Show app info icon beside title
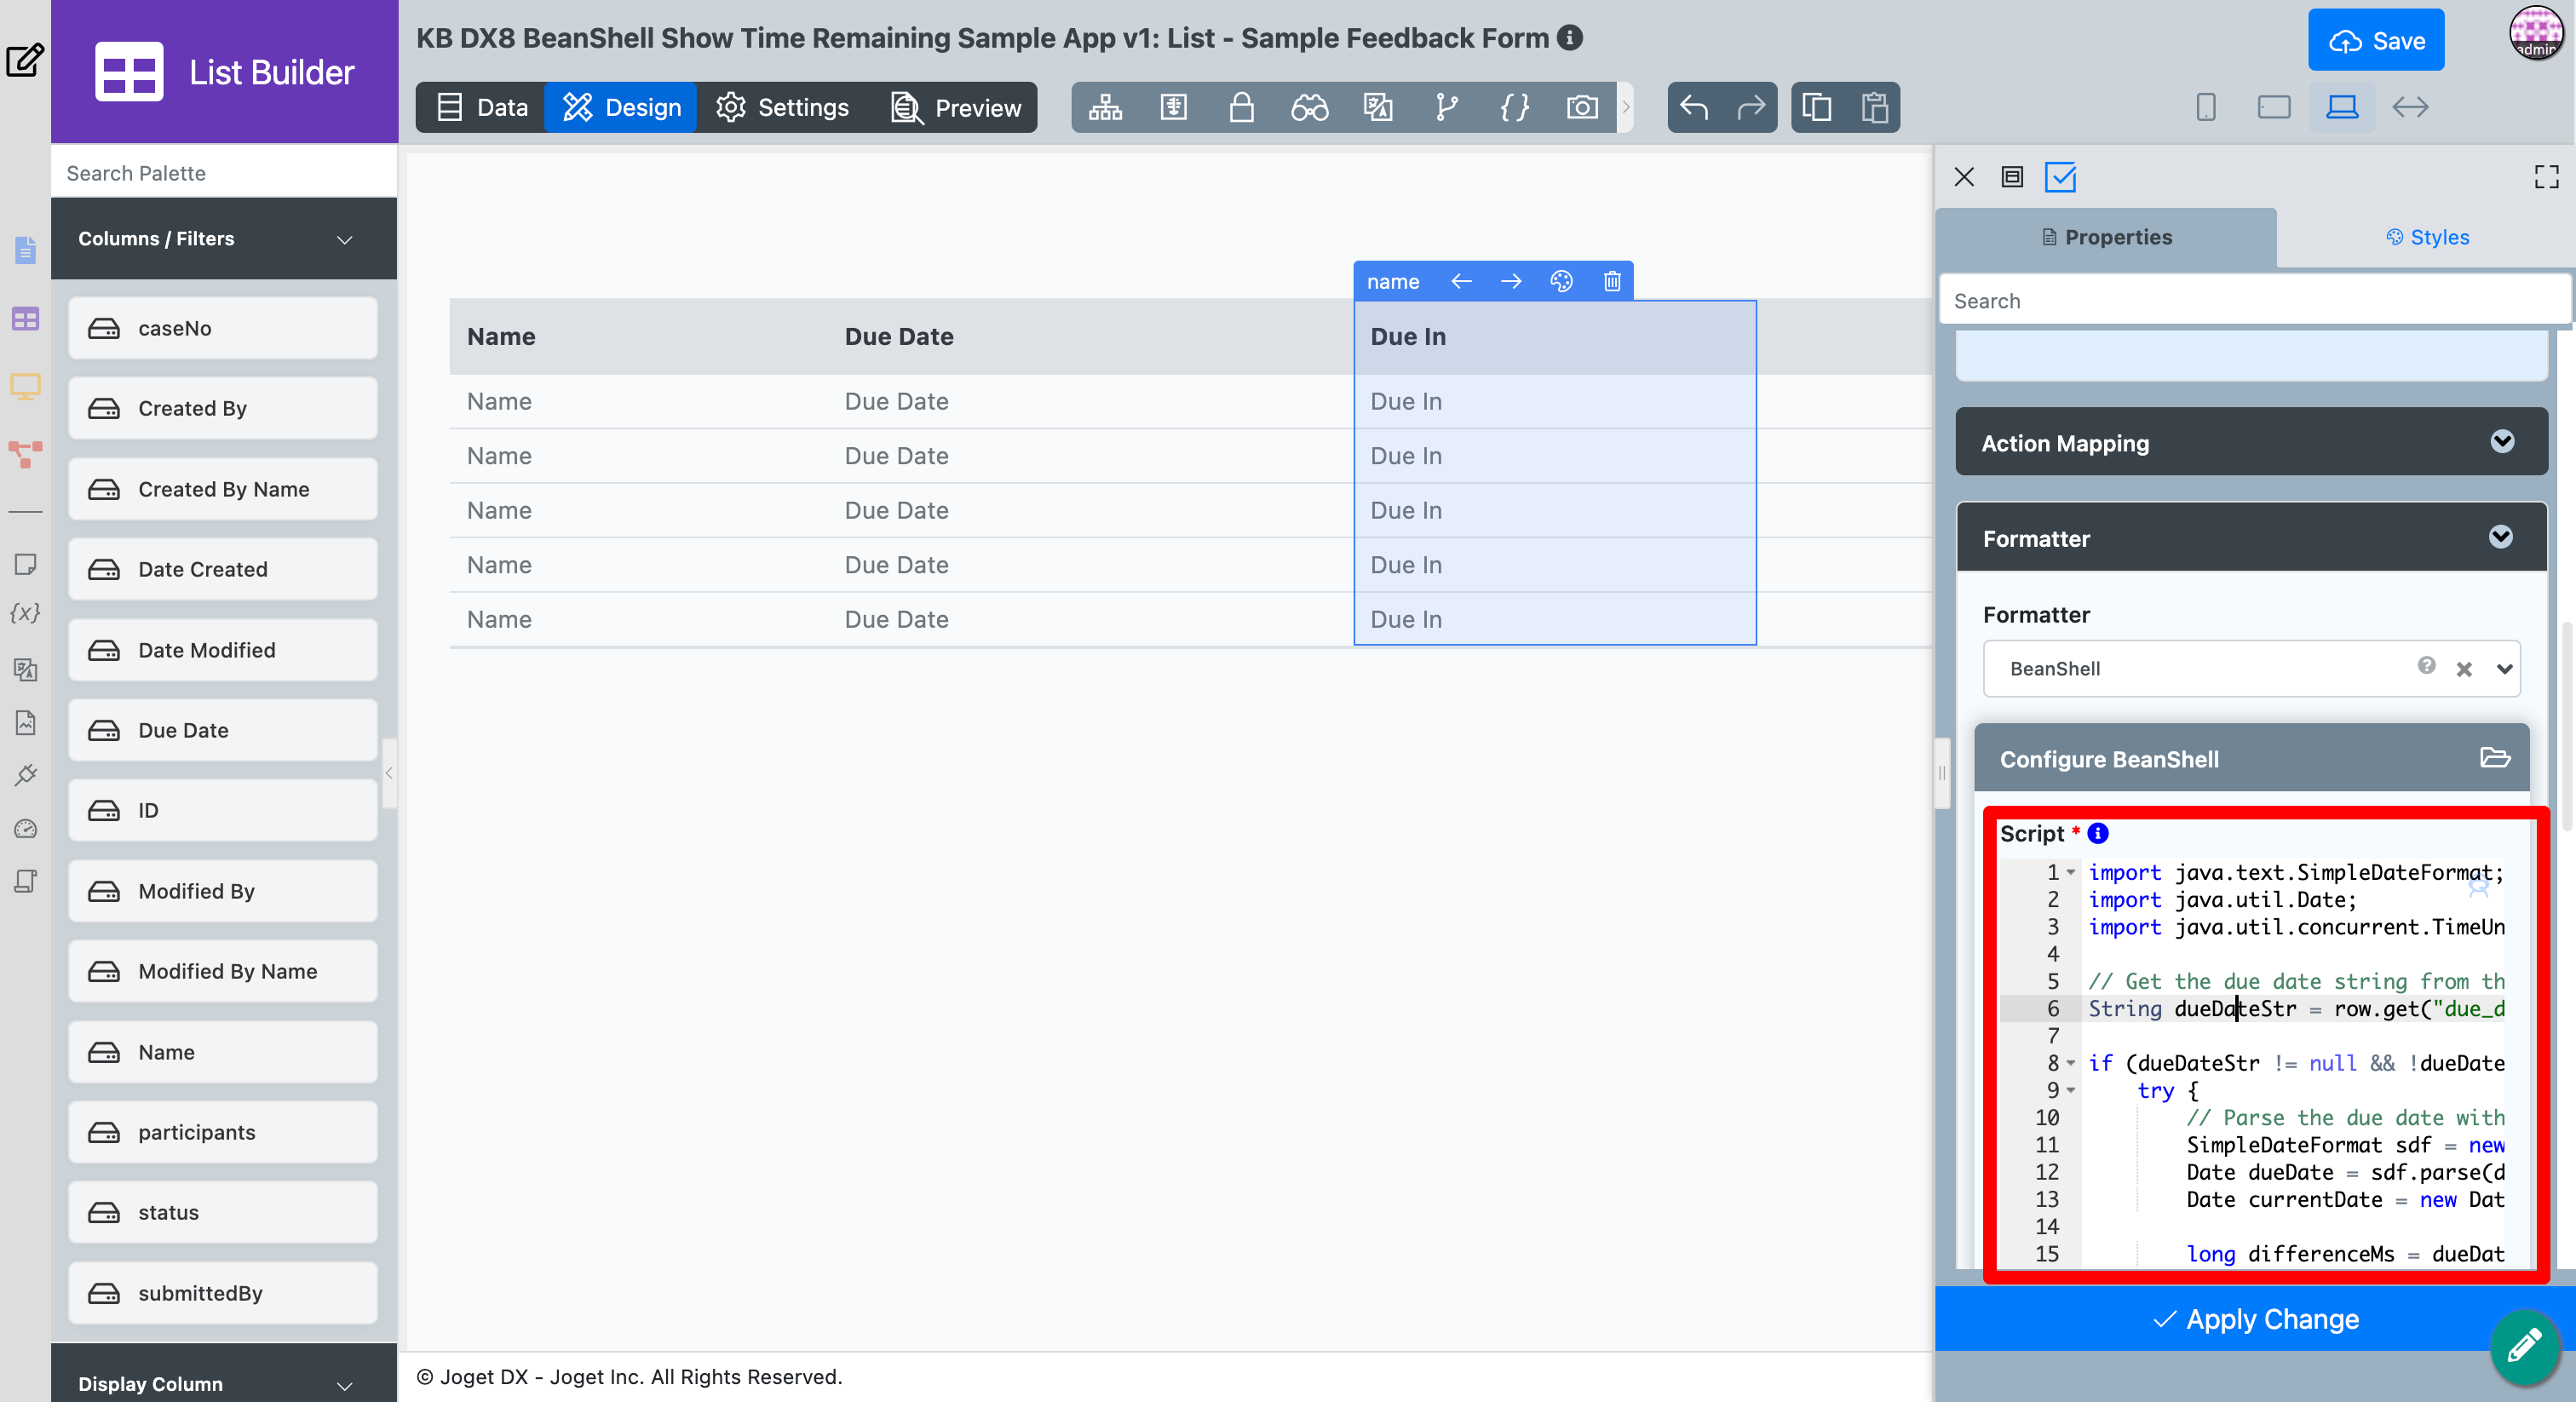Screen dimensions: 2576x1402 (1570, 38)
